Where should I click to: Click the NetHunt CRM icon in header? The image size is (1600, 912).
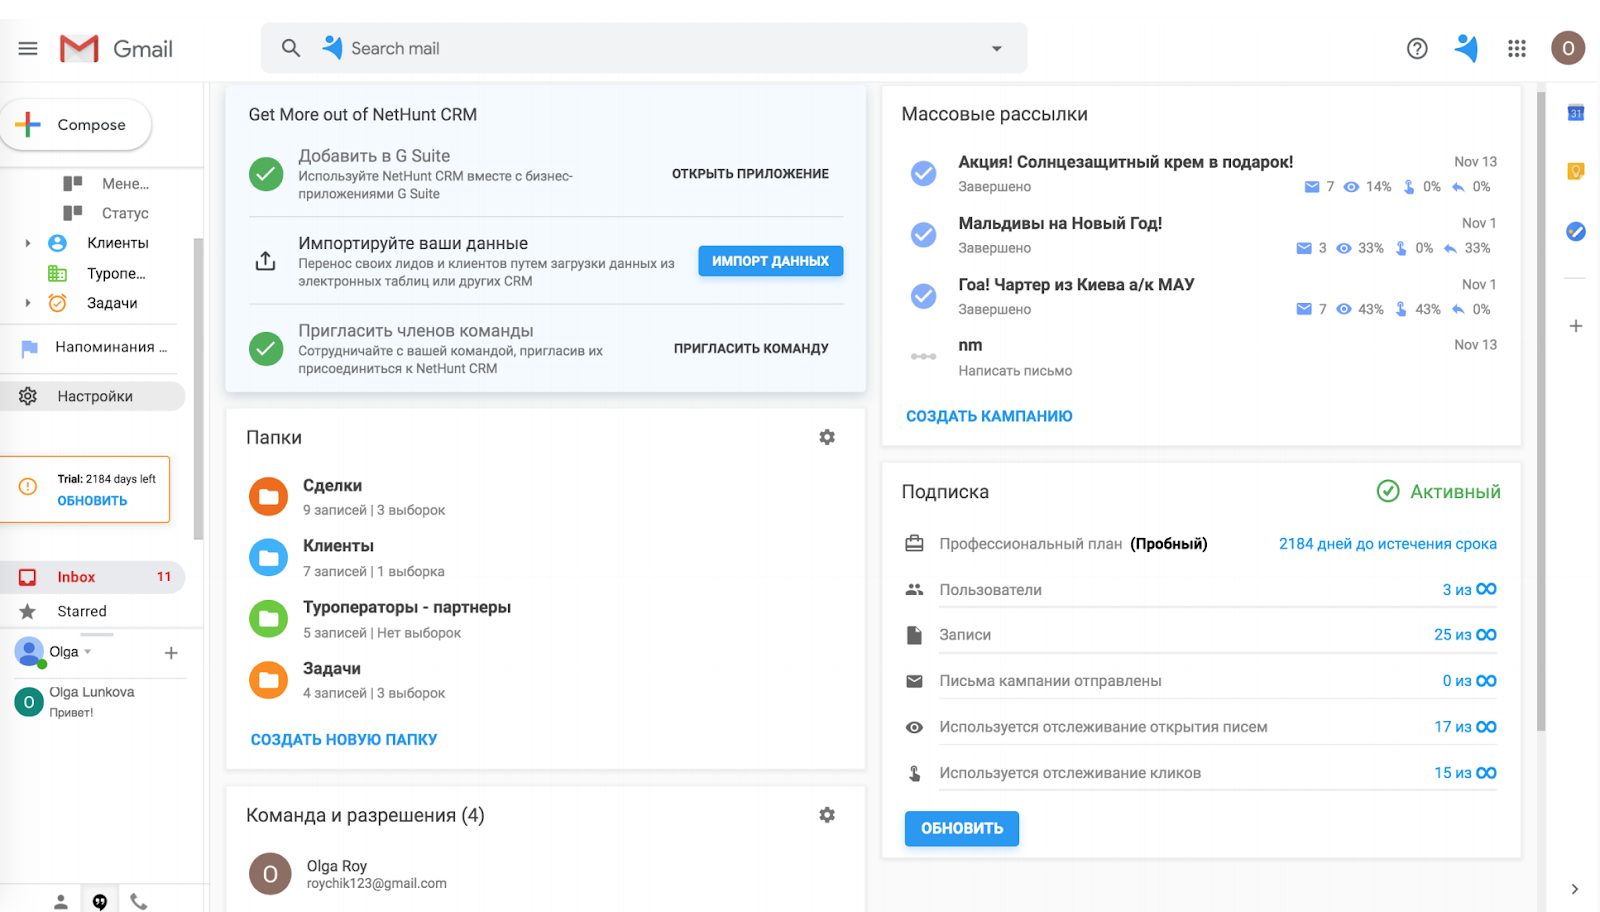(1467, 48)
